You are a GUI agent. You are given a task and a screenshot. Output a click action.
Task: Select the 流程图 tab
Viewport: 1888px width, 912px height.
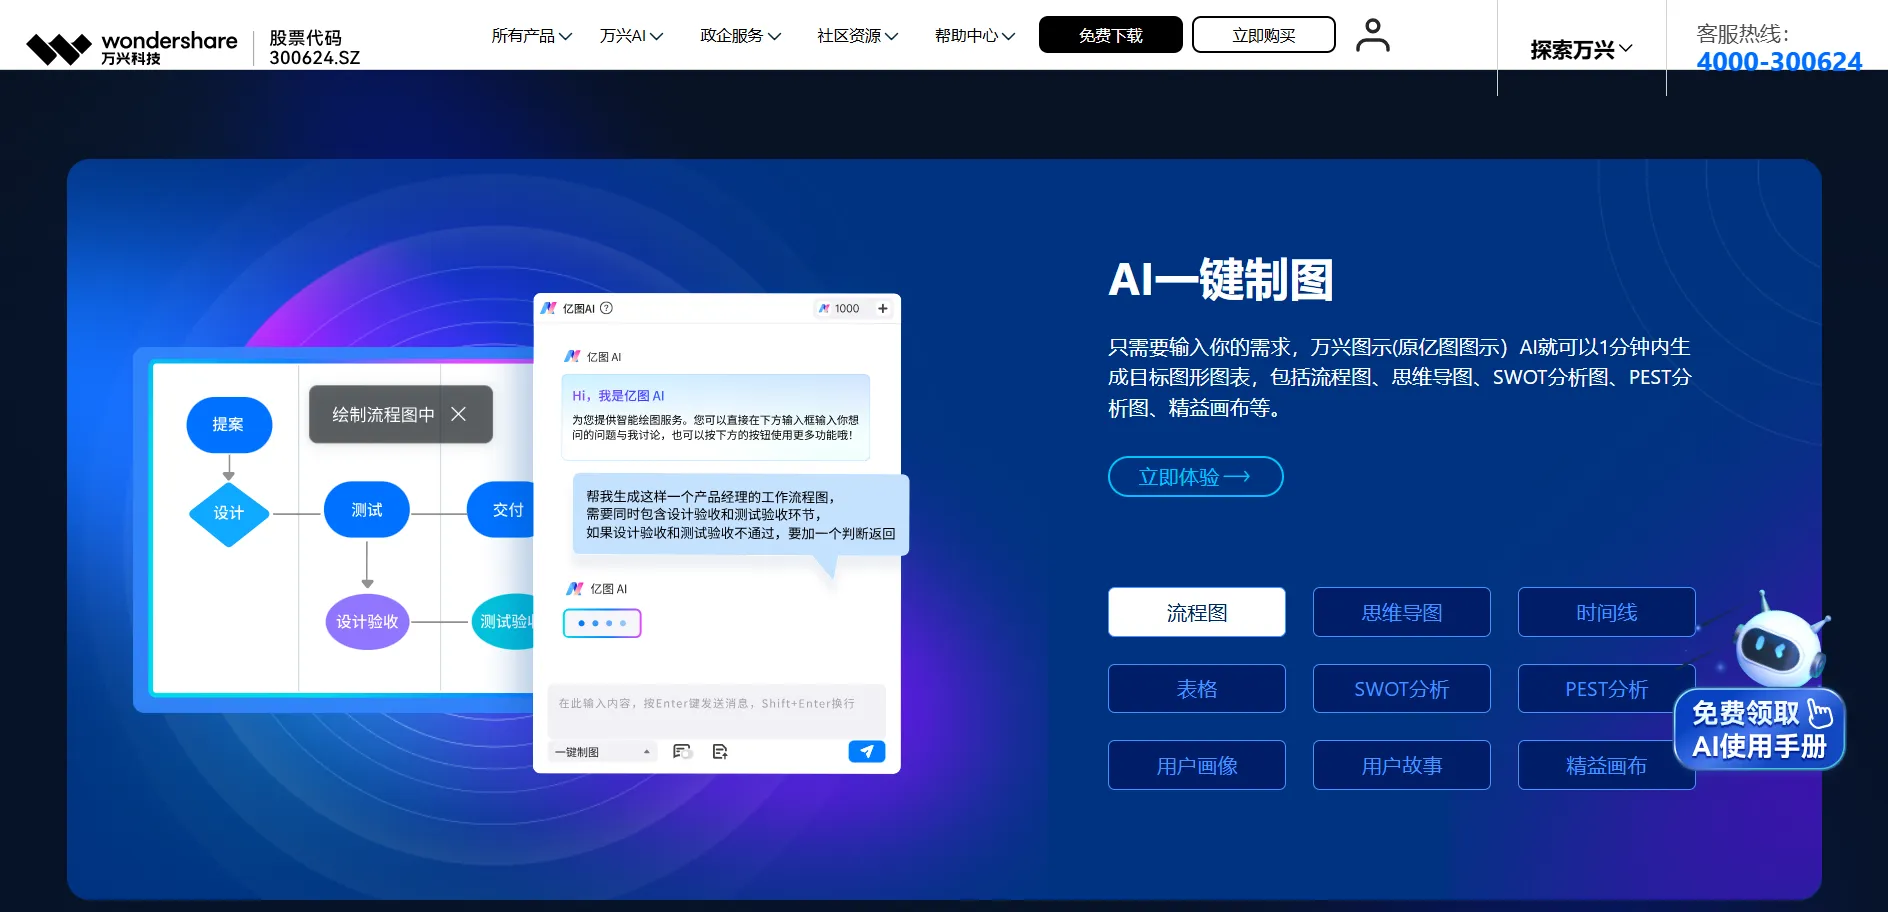pos(1196,612)
